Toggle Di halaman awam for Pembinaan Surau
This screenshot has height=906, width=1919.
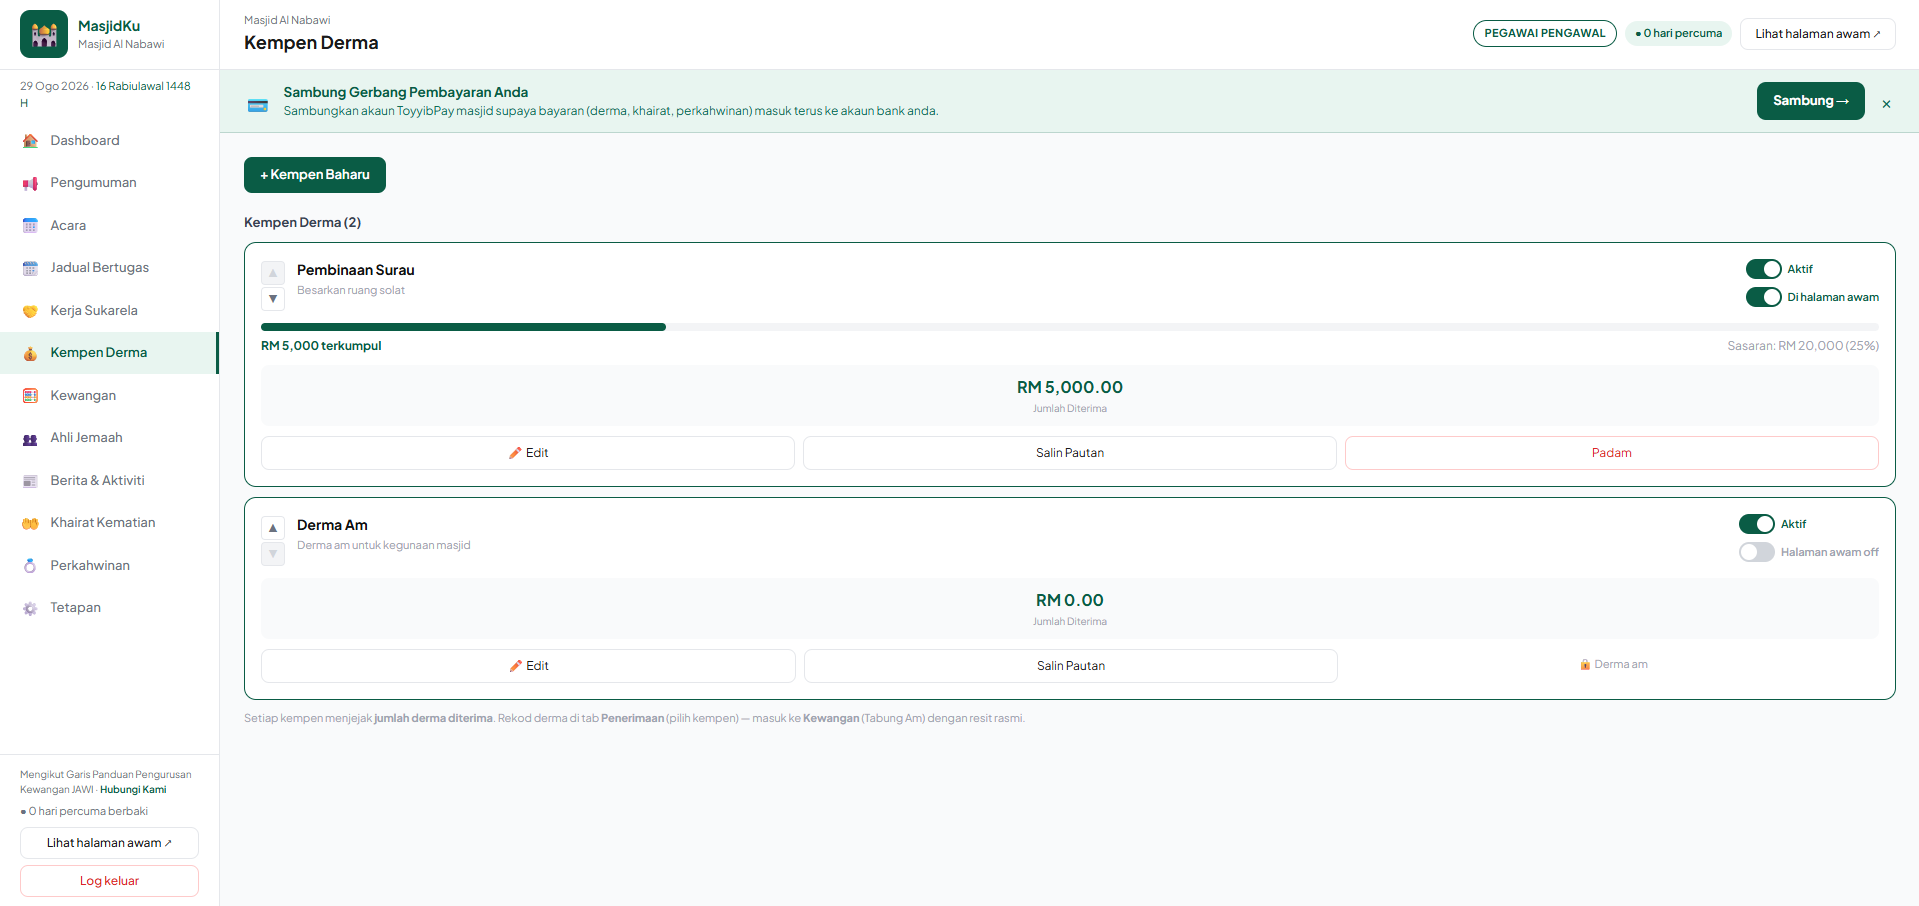1764,297
